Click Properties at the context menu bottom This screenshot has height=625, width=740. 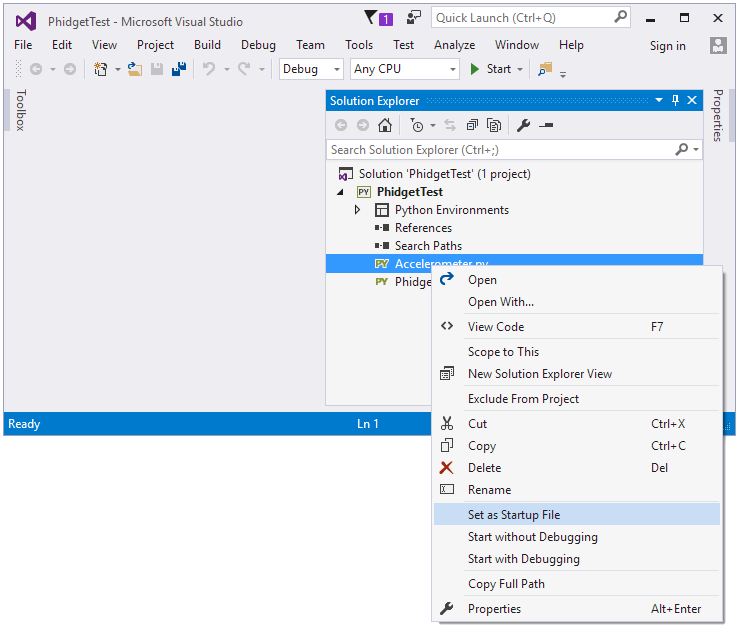click(x=577, y=609)
